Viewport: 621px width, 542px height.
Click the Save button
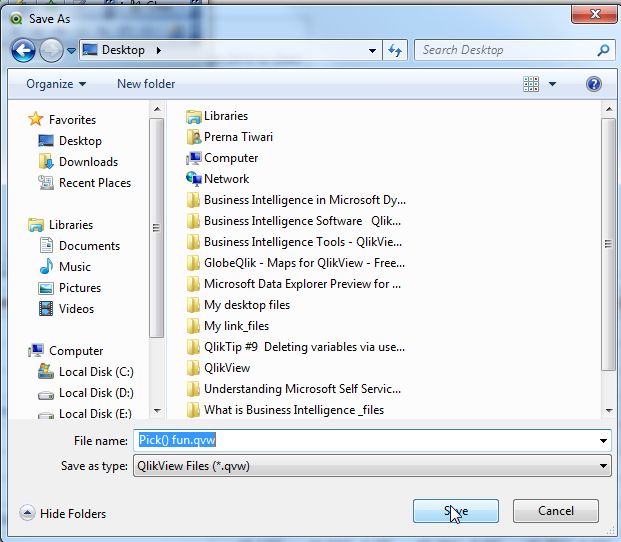pos(455,511)
